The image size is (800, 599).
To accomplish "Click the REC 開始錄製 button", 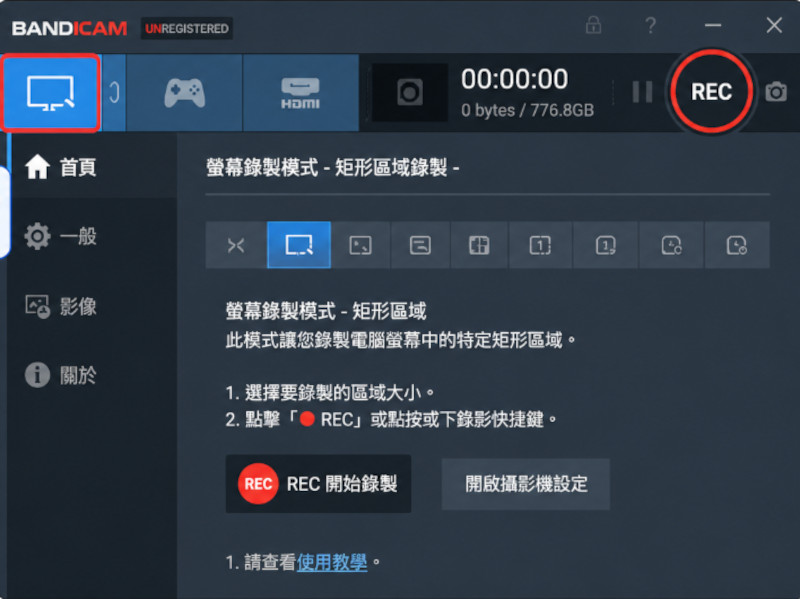I will tap(318, 484).
